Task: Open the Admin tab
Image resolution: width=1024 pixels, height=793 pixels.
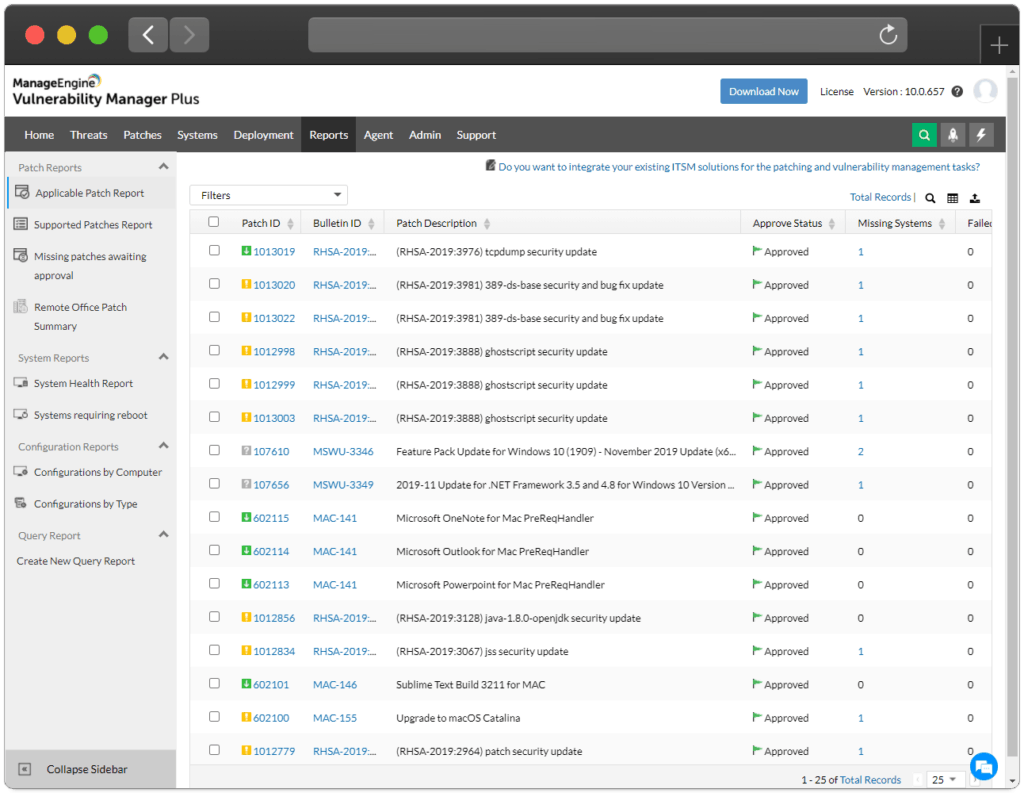Action: pos(425,135)
